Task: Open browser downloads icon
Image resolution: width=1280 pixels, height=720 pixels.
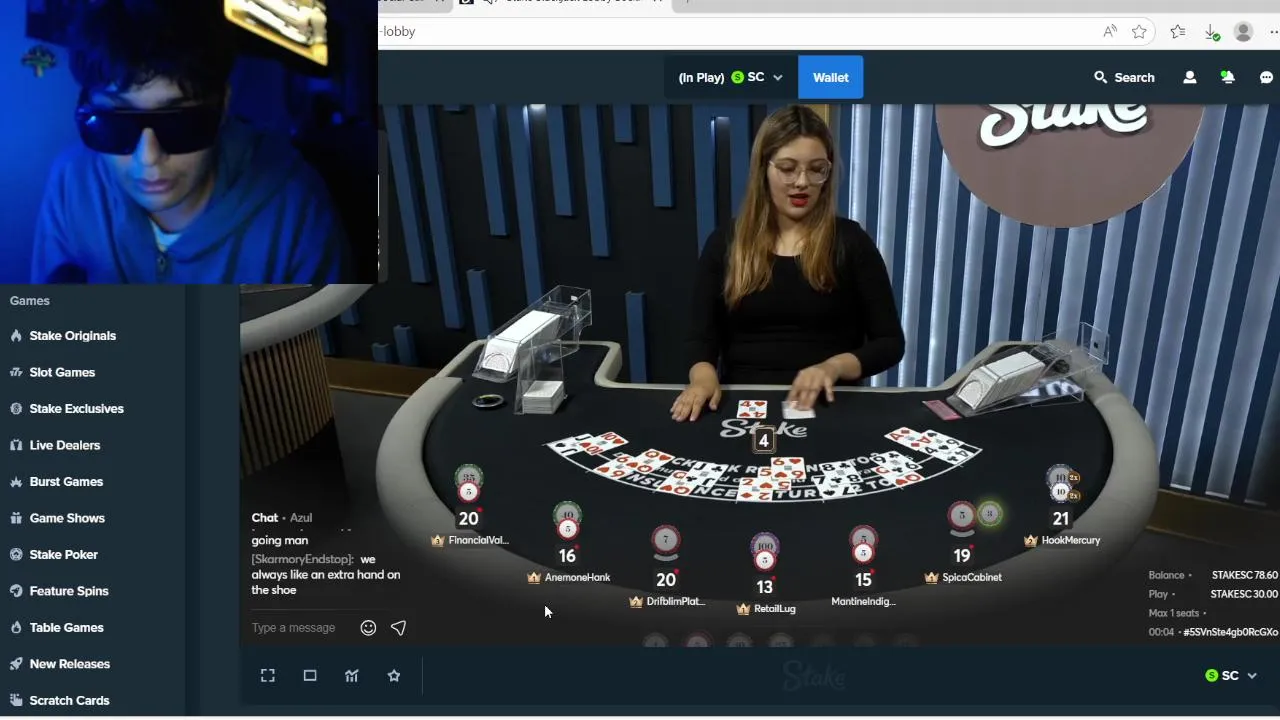Action: (x=1211, y=32)
